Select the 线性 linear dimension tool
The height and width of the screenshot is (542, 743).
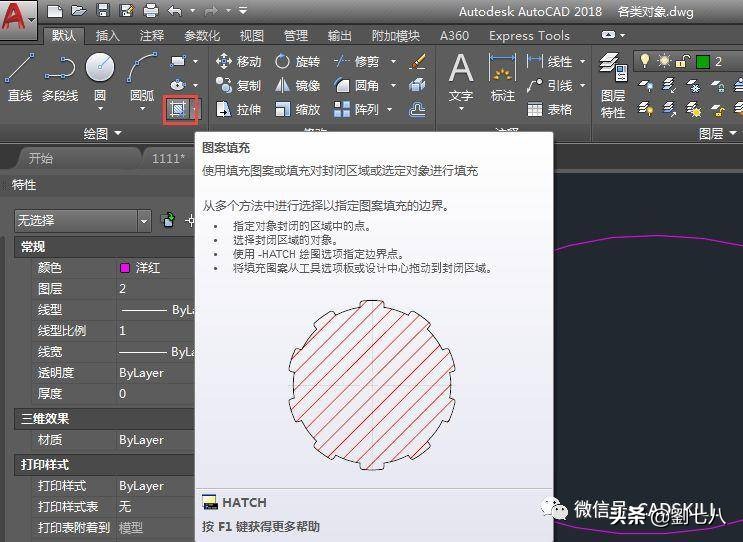(550, 61)
